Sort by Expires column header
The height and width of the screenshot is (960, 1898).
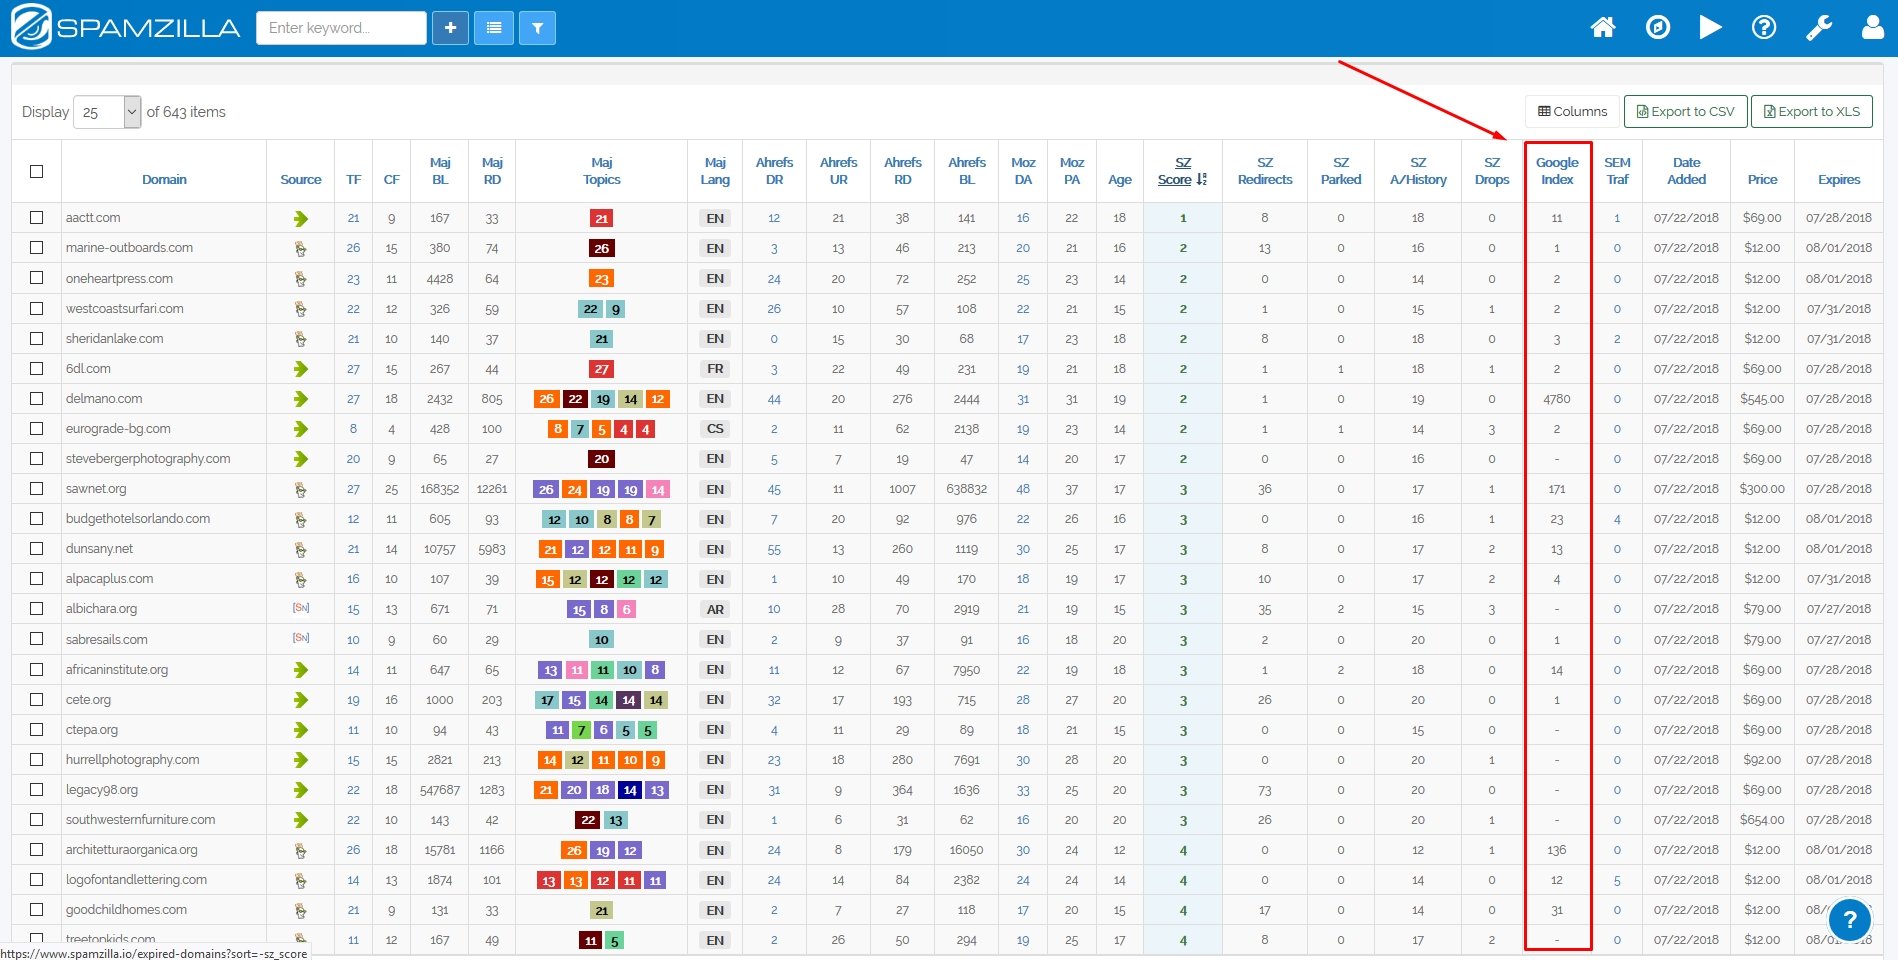point(1839,180)
